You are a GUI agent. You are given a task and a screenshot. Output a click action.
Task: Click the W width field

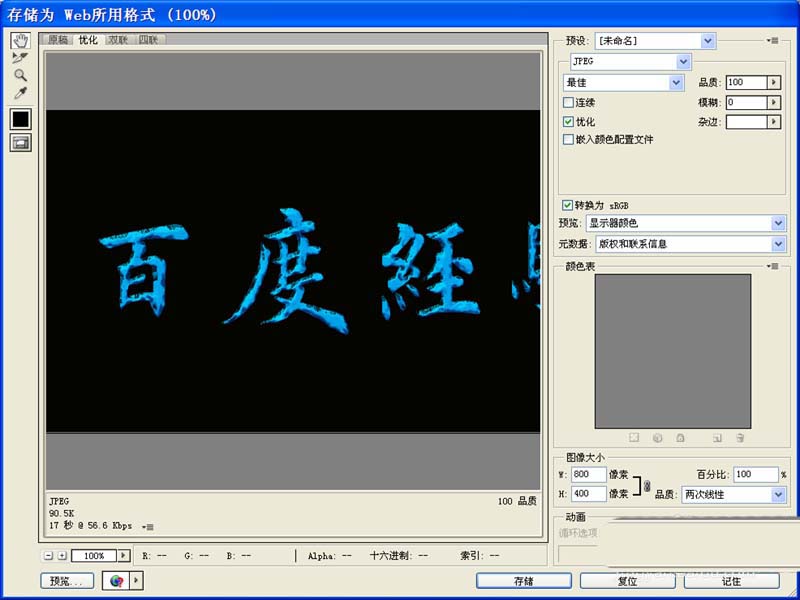588,474
